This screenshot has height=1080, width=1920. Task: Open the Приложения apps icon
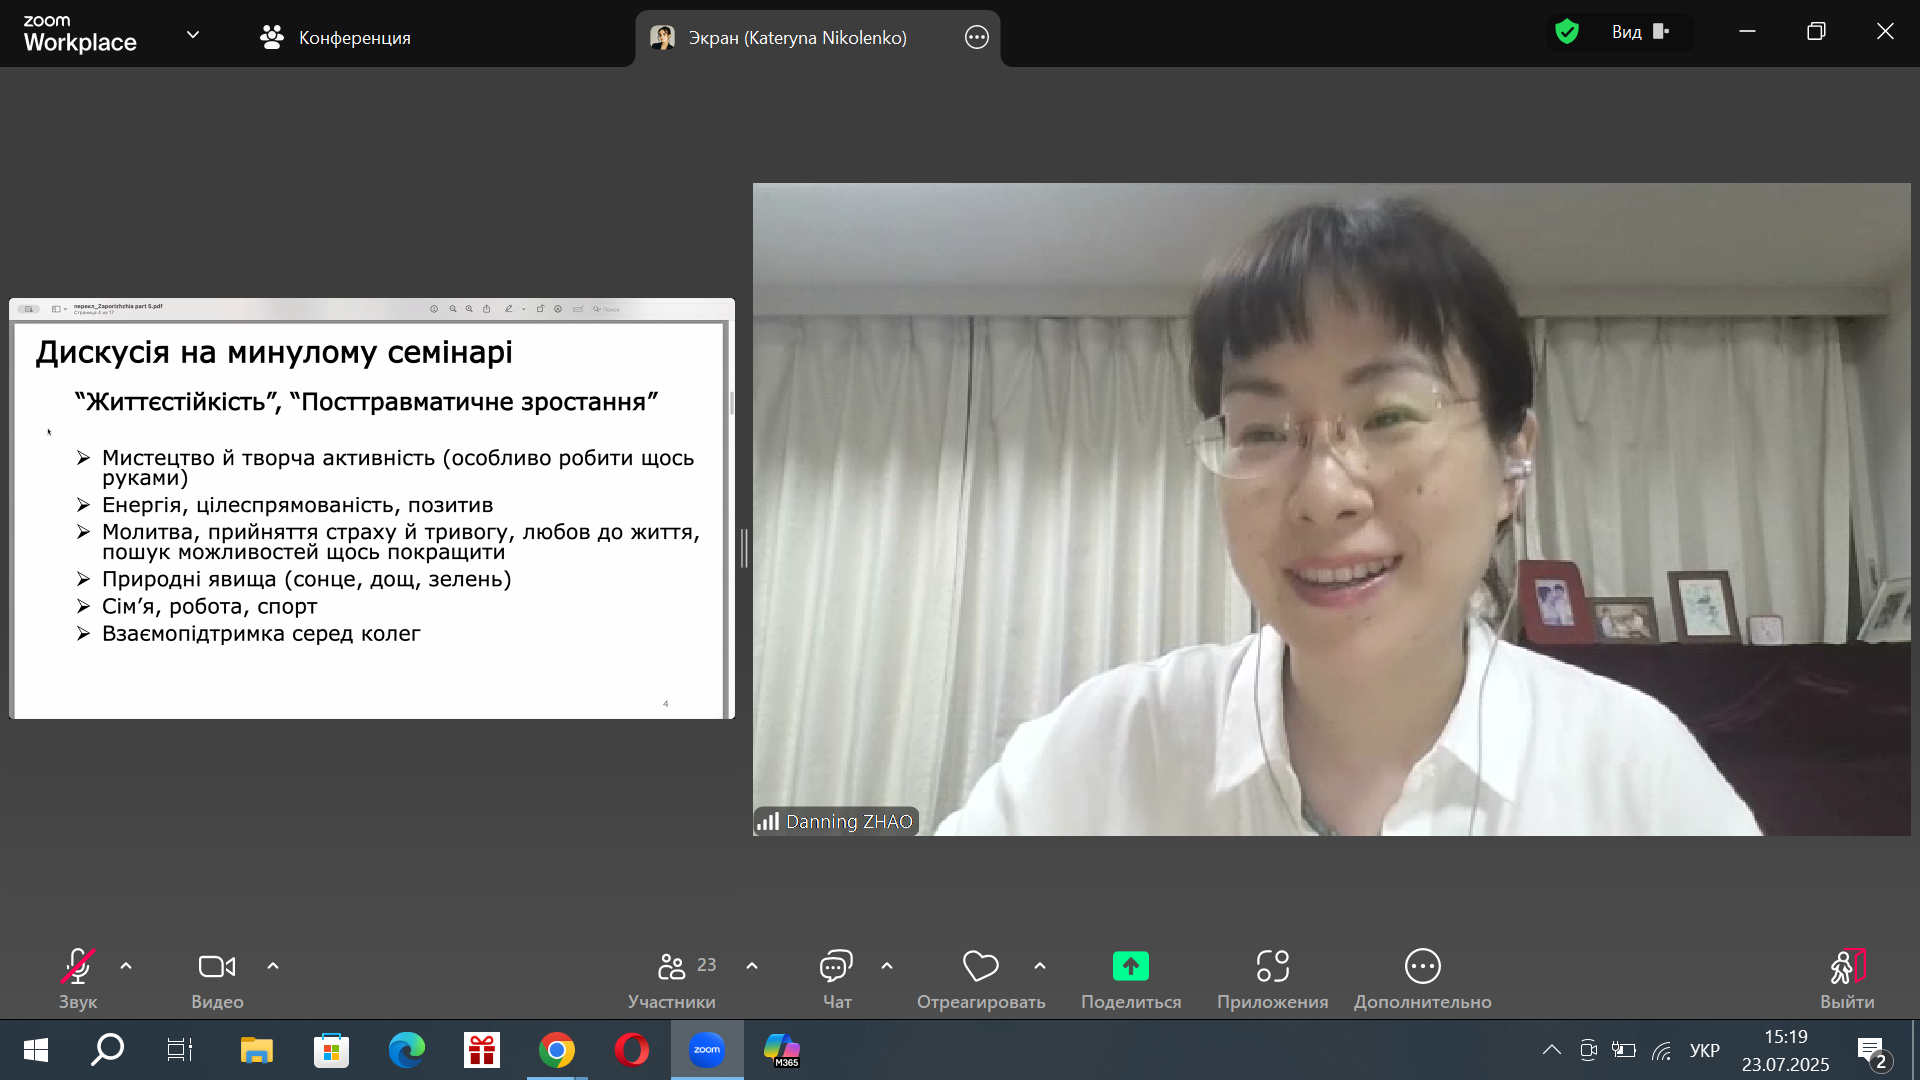(1272, 966)
